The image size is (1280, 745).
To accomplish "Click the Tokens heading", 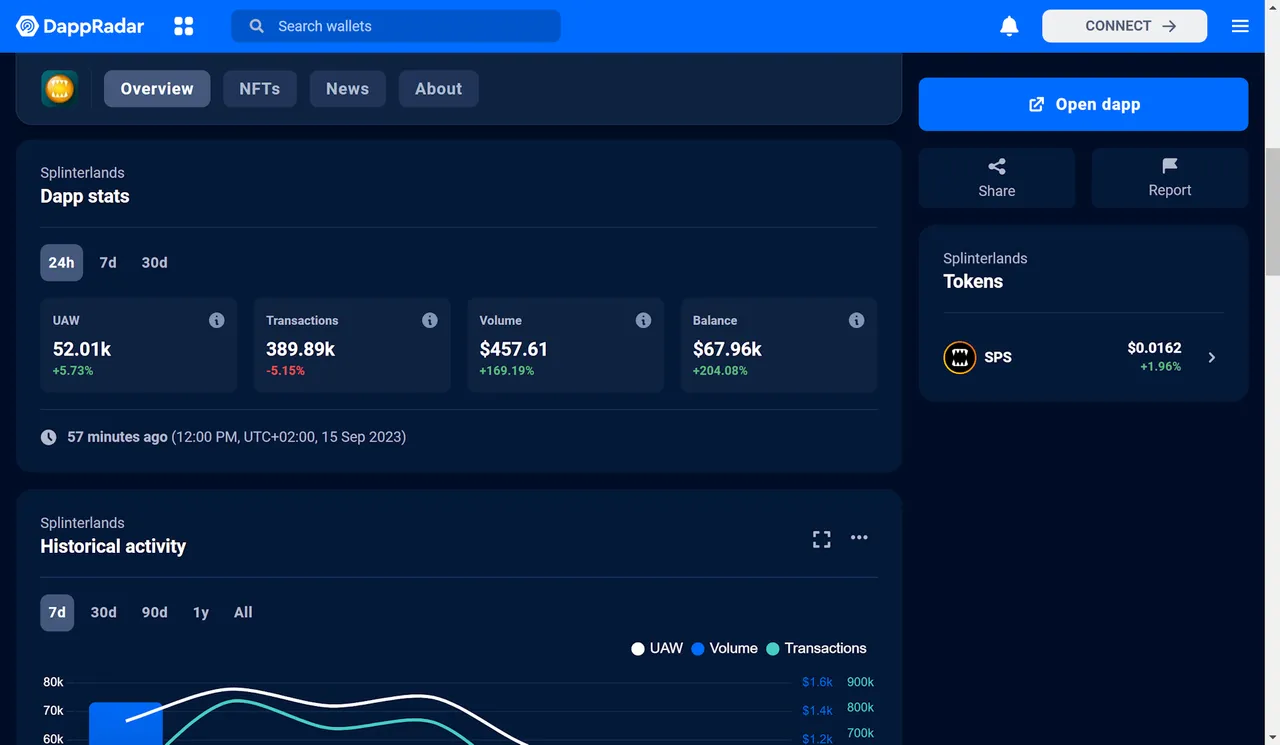I will click(973, 281).
